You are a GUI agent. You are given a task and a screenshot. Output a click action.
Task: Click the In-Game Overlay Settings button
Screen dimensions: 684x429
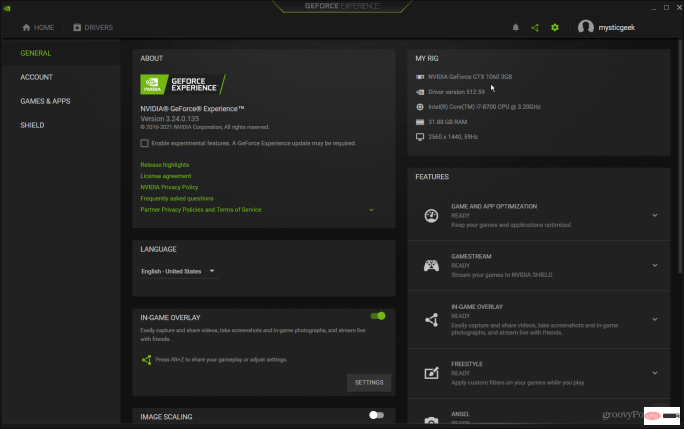tap(369, 382)
